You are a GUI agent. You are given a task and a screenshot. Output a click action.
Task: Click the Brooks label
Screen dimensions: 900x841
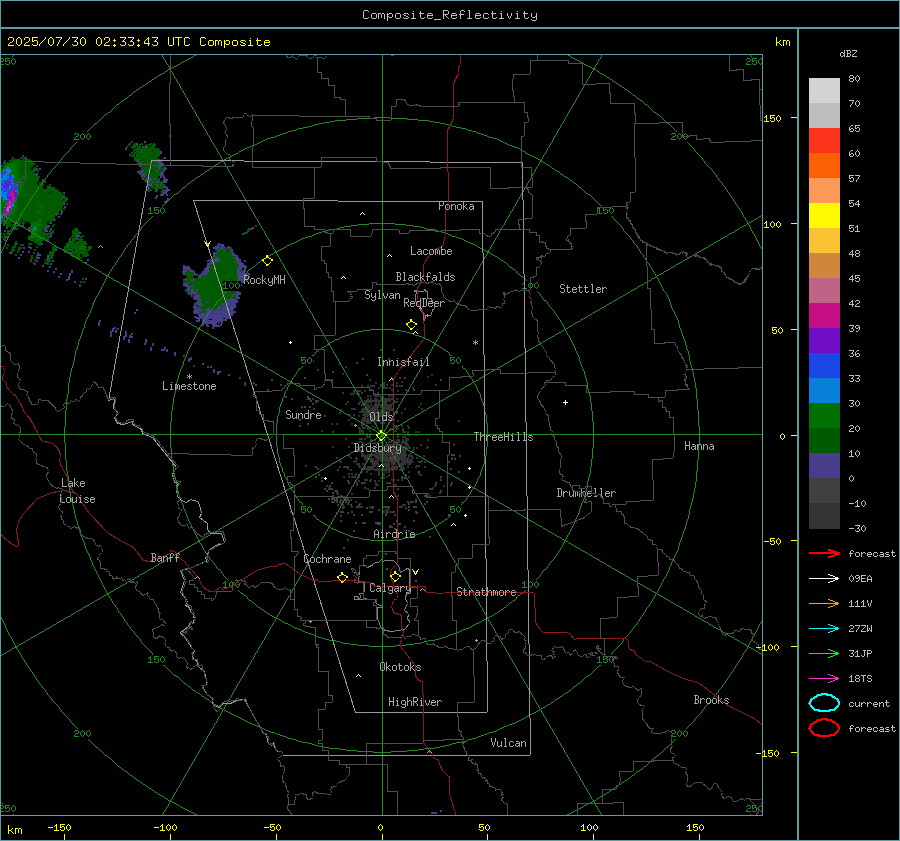(x=711, y=700)
